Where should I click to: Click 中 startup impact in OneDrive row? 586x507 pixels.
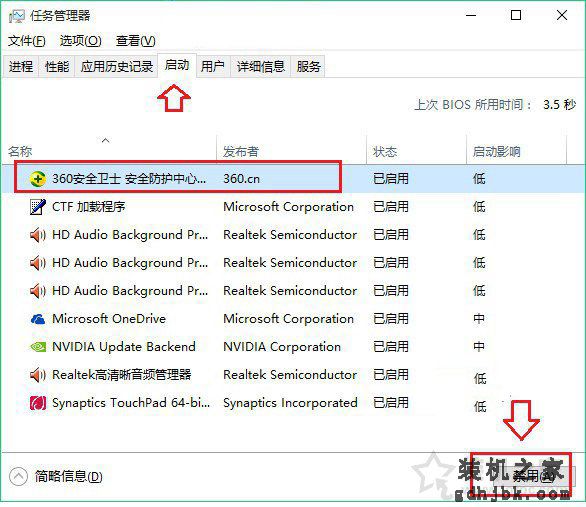click(479, 319)
